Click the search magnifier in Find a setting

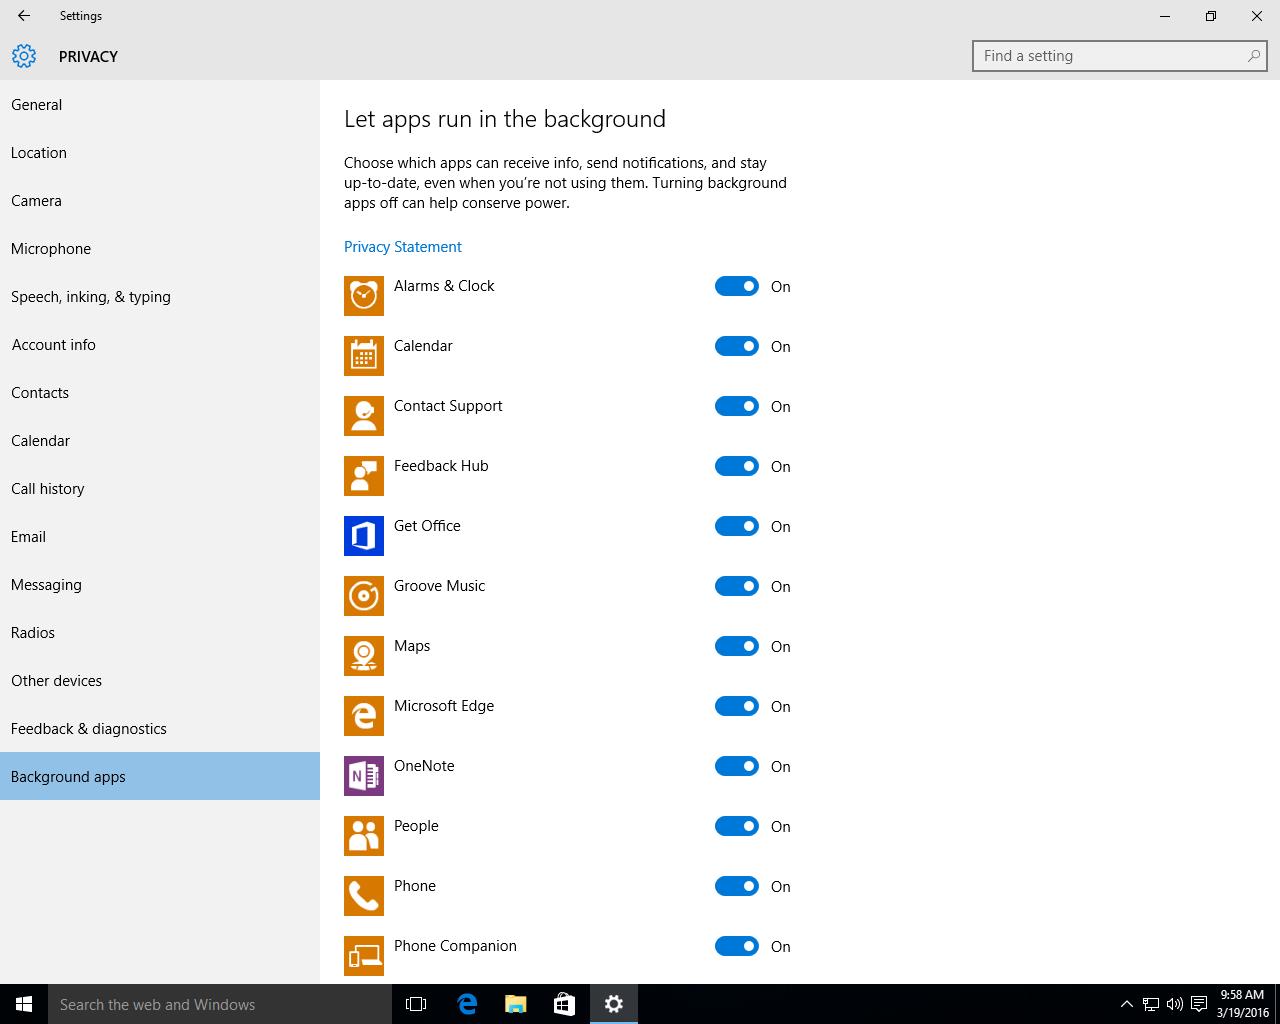click(1253, 56)
